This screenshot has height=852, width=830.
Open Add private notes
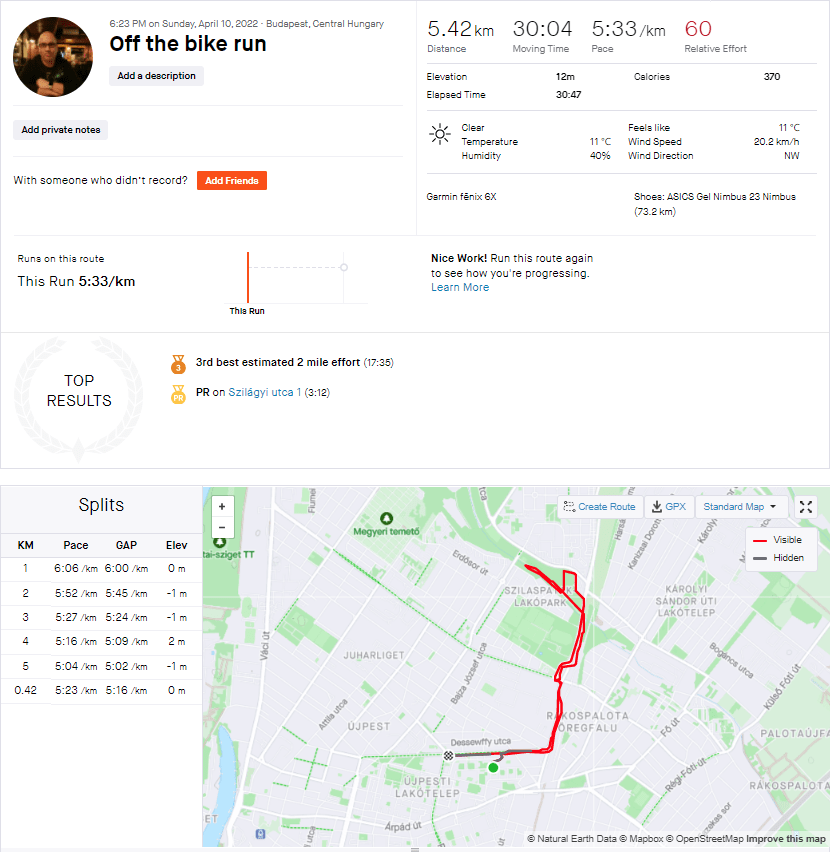point(61,130)
